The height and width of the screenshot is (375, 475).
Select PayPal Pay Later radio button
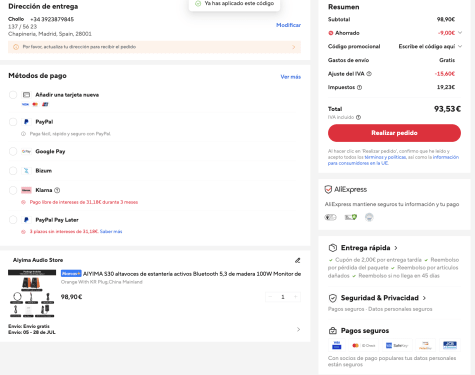tap(13, 220)
